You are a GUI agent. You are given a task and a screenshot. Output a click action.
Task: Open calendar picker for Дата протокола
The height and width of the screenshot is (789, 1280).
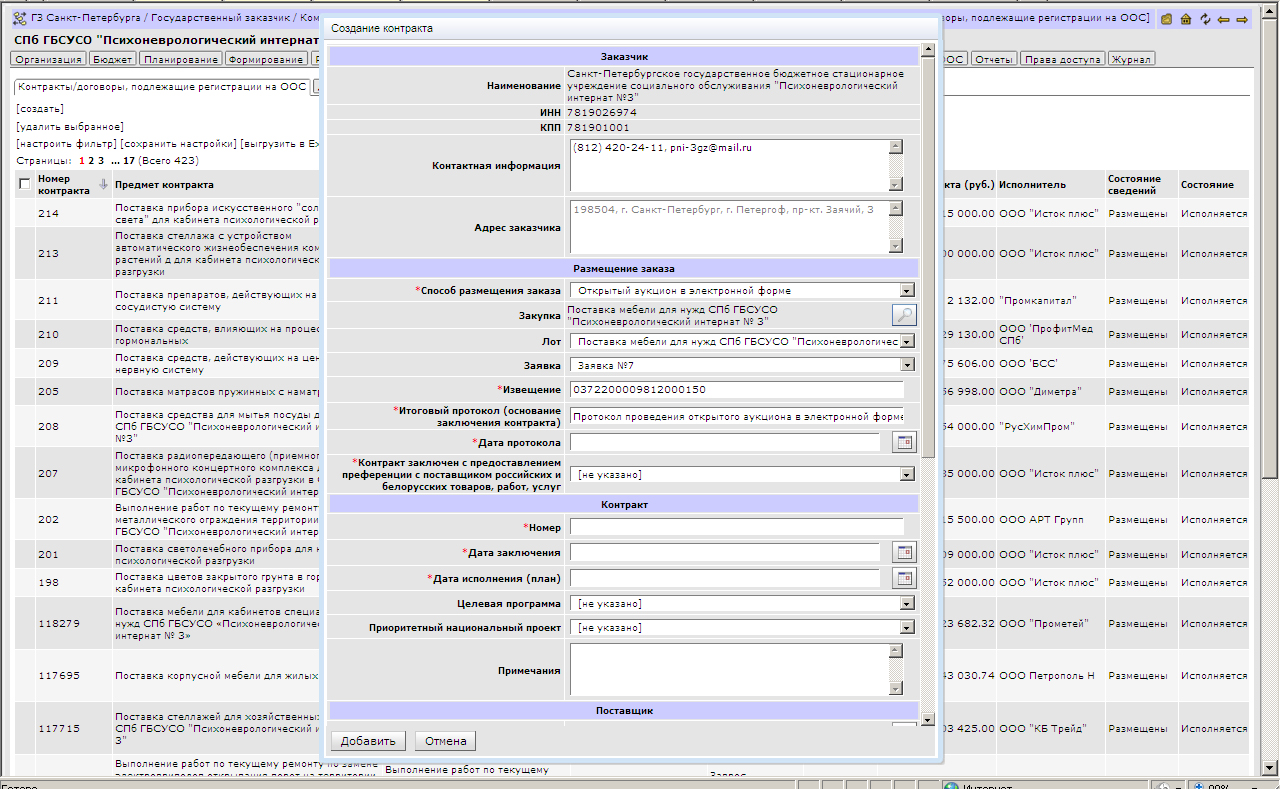tap(904, 442)
